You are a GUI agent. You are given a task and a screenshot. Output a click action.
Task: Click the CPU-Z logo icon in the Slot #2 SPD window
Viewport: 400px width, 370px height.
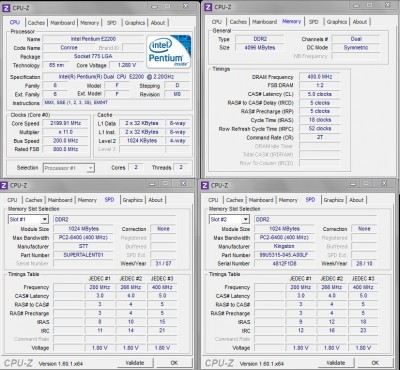(205, 185)
